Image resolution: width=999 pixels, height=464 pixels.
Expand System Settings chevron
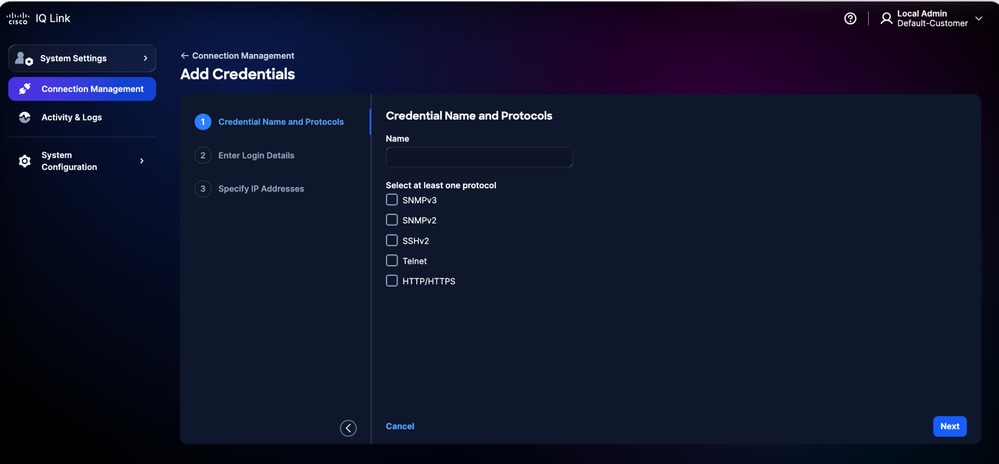pyautogui.click(x=145, y=59)
